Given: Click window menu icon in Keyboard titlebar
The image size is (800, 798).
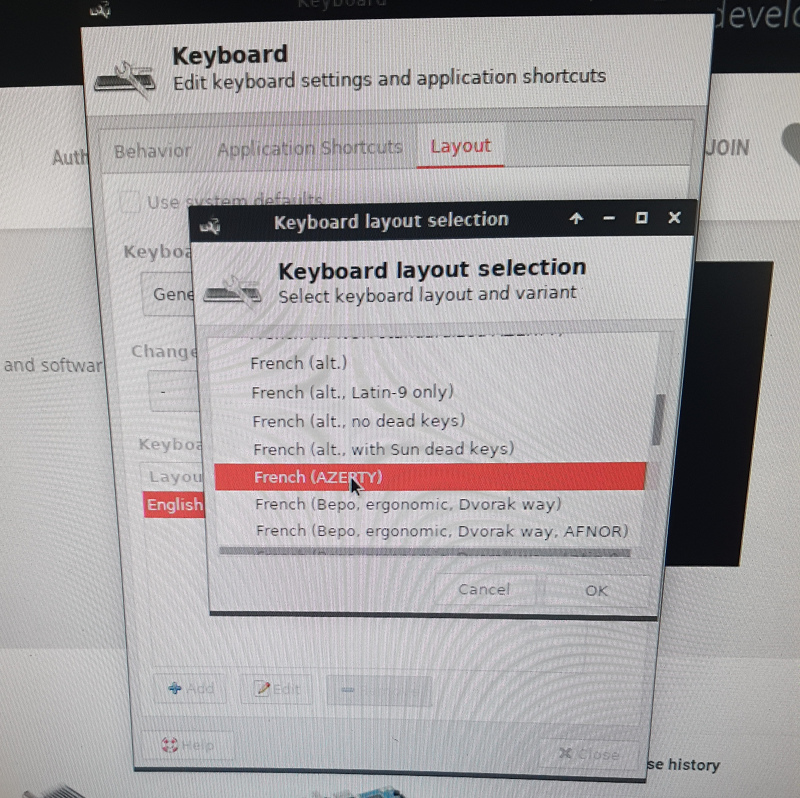Looking at the screenshot, I should [x=100, y=9].
